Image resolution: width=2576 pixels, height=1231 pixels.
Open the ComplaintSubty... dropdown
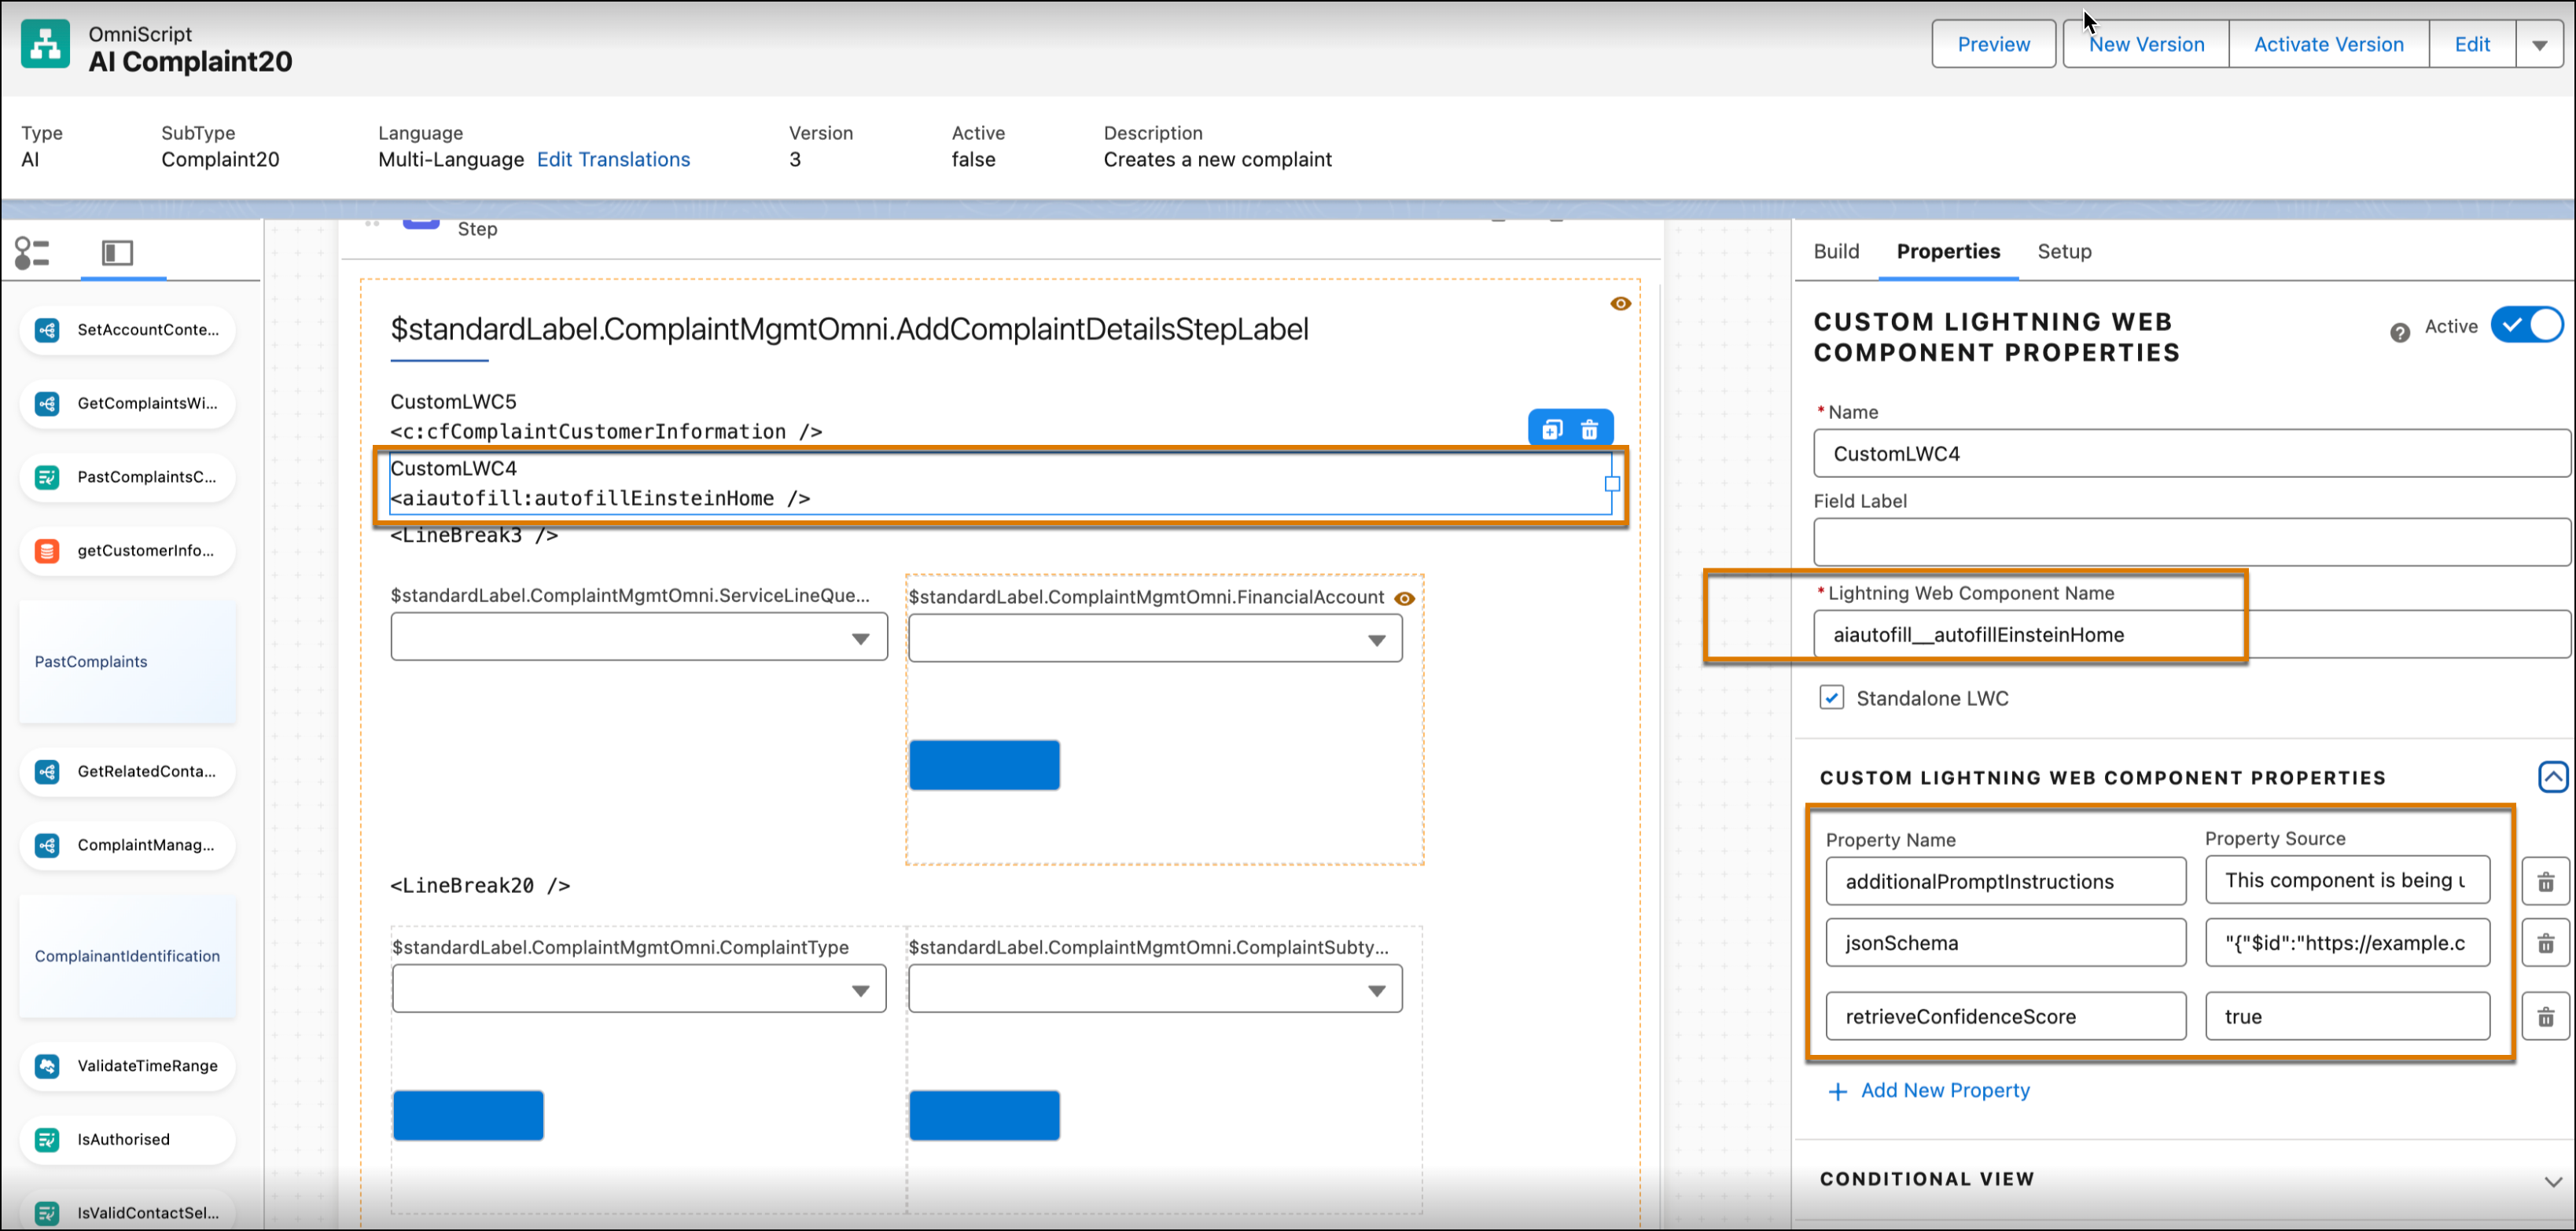click(1155, 989)
